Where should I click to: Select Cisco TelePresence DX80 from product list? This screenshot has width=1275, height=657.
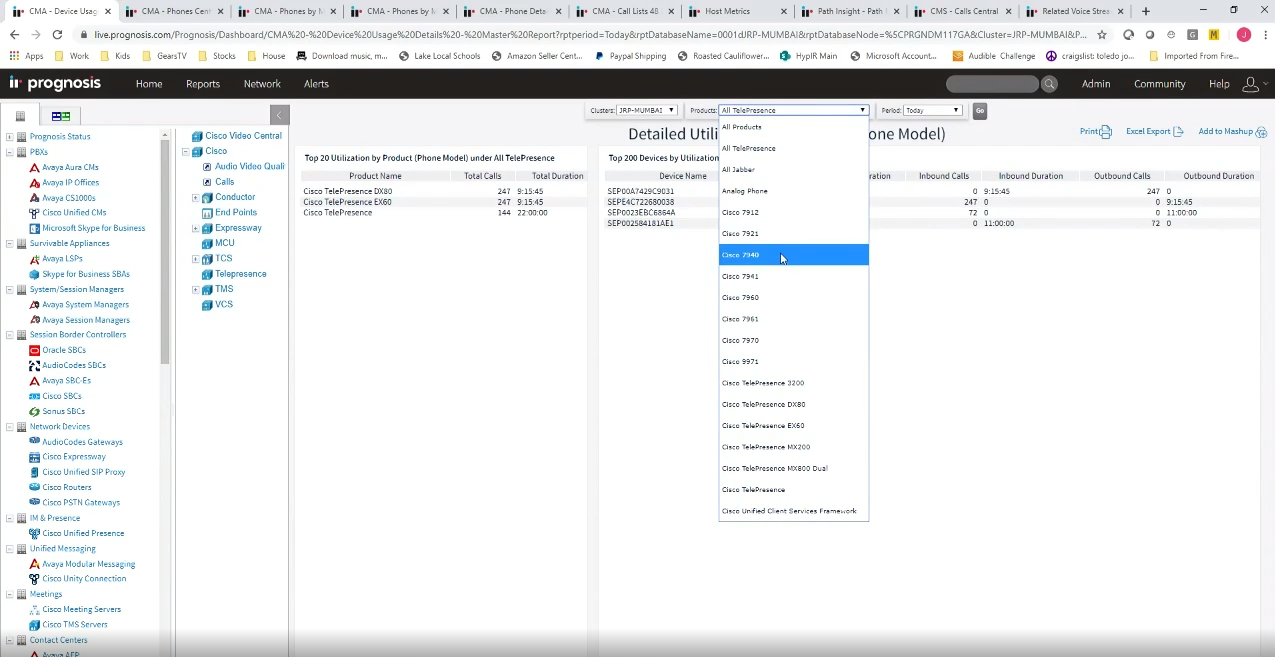coord(763,405)
